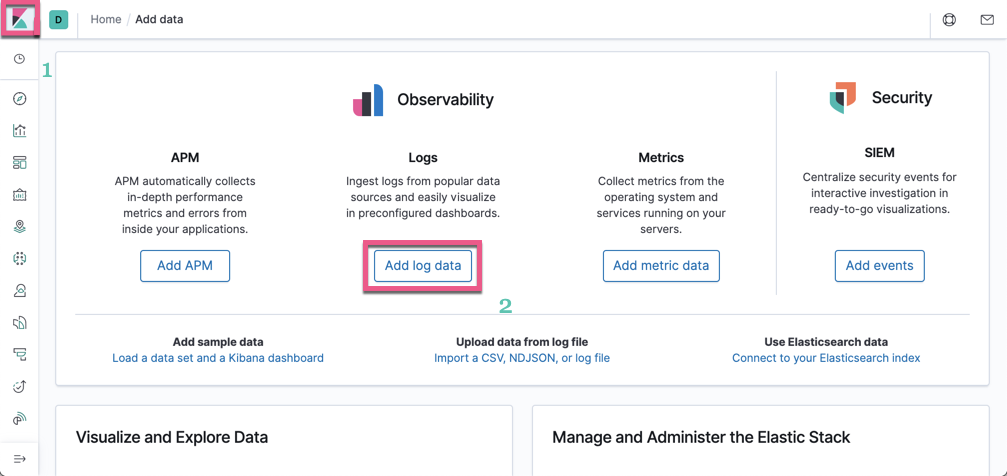Viewport: 1007px width, 476px height.
Task: Click the Add data breadcrumb
Action: click(x=159, y=19)
